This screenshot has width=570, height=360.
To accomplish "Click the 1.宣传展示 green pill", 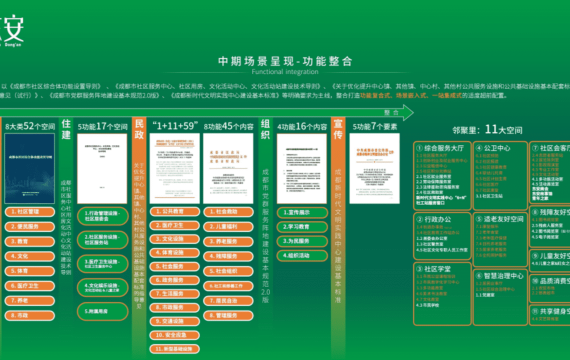I will click(302, 212).
